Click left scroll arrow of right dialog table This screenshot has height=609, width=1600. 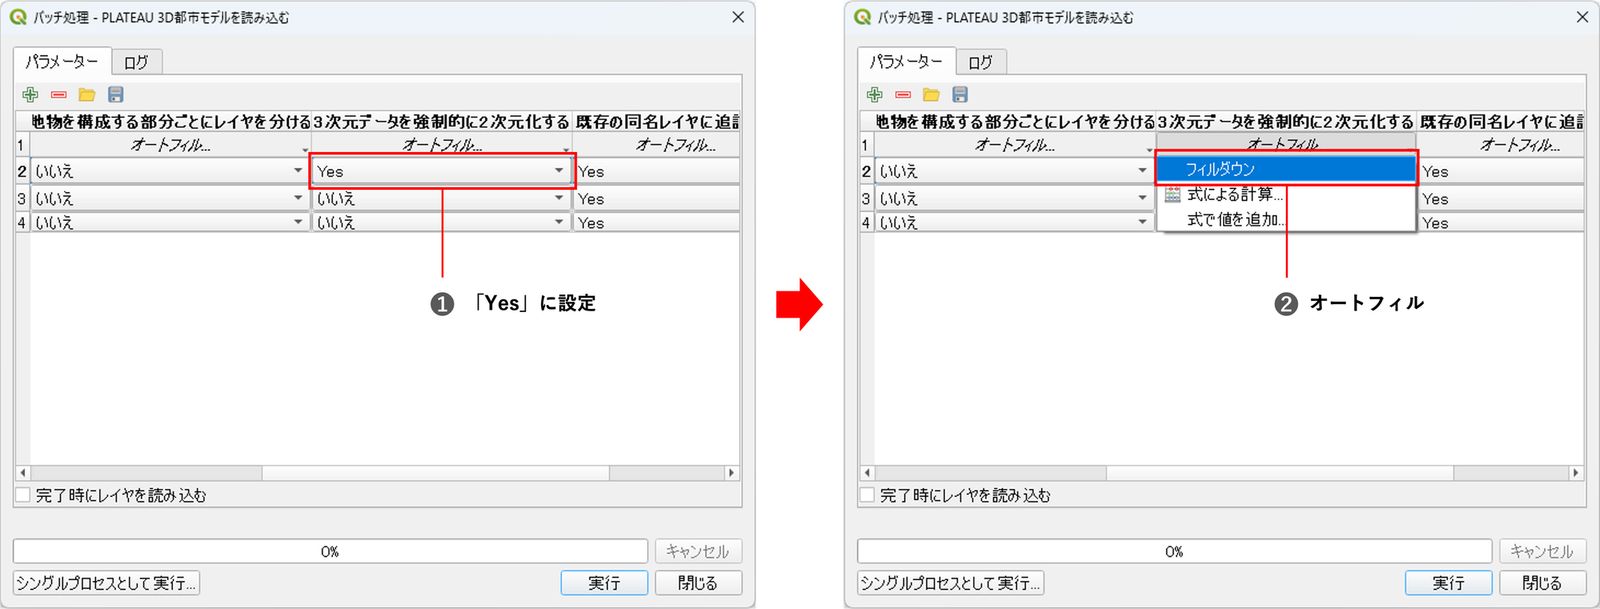click(x=867, y=473)
